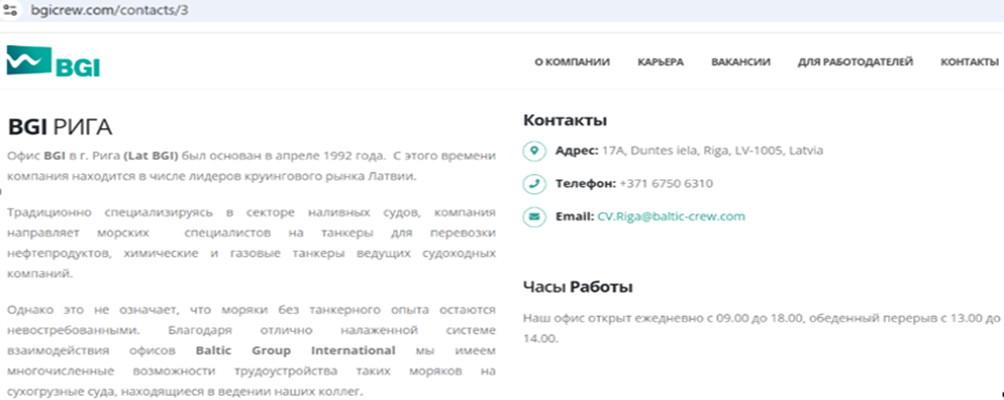Click the bold (Lat BGI) text

pyautogui.click(x=150, y=156)
